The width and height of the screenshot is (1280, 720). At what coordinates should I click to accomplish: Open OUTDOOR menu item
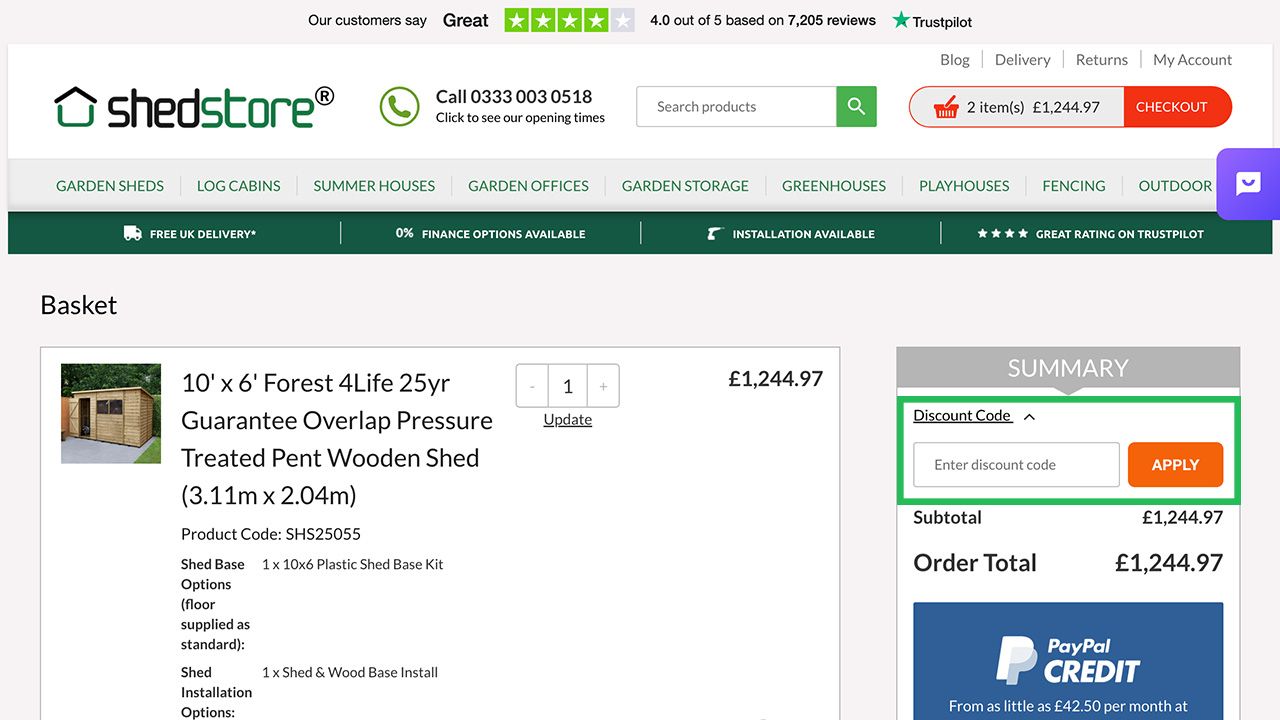tap(1175, 186)
